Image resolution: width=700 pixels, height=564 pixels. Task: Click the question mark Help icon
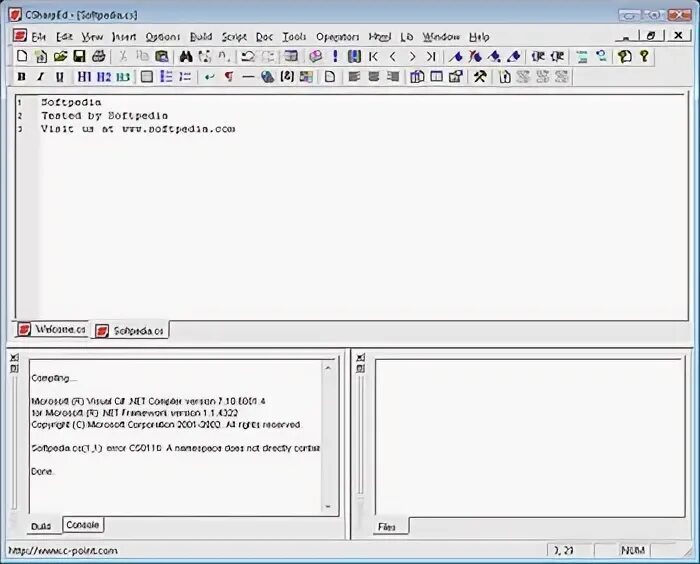pos(644,56)
